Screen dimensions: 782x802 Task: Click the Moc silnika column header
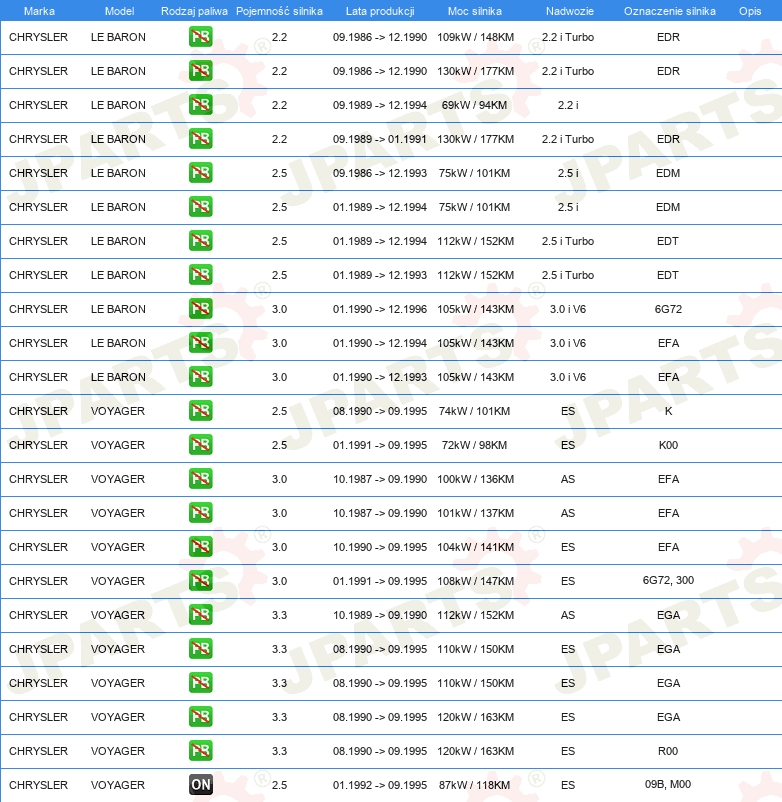pyautogui.click(x=475, y=11)
